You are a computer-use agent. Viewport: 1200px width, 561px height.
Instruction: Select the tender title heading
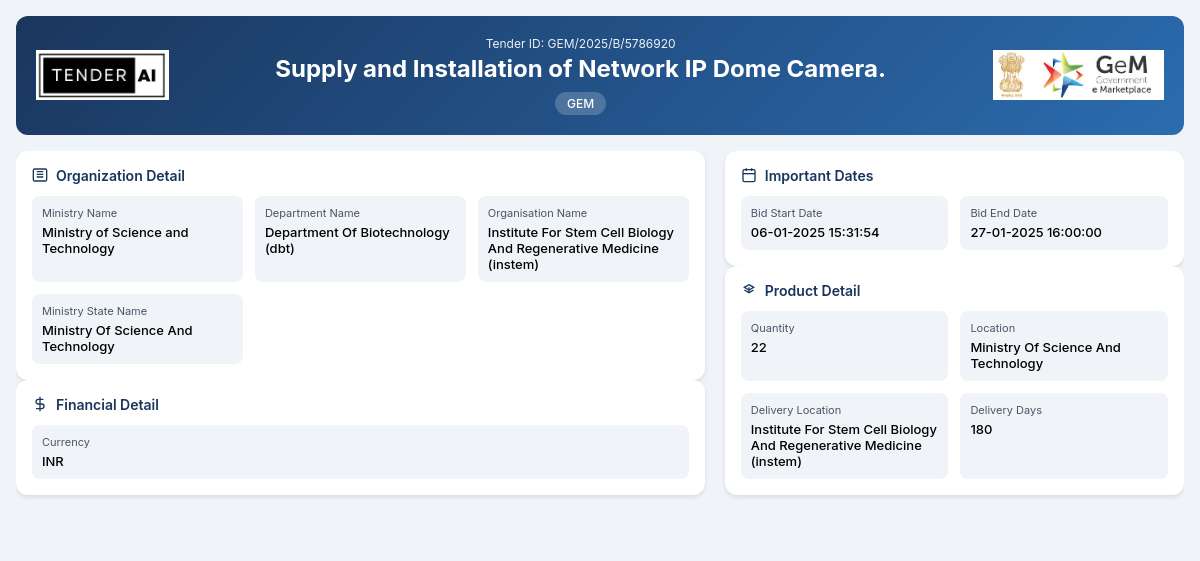(580, 69)
